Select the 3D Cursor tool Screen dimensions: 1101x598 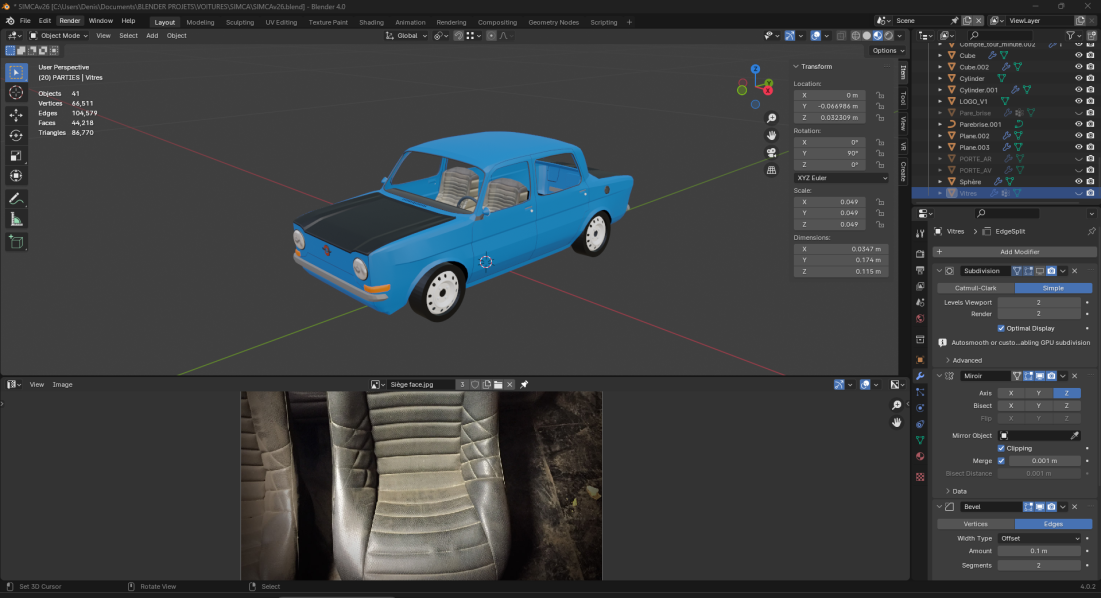tap(16, 92)
